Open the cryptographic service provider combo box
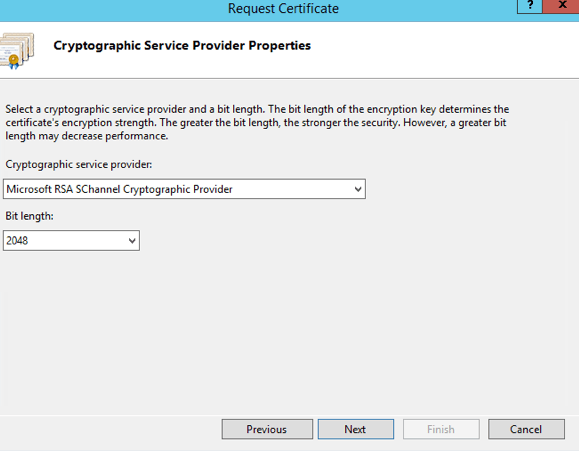The image size is (579, 451). point(184,189)
